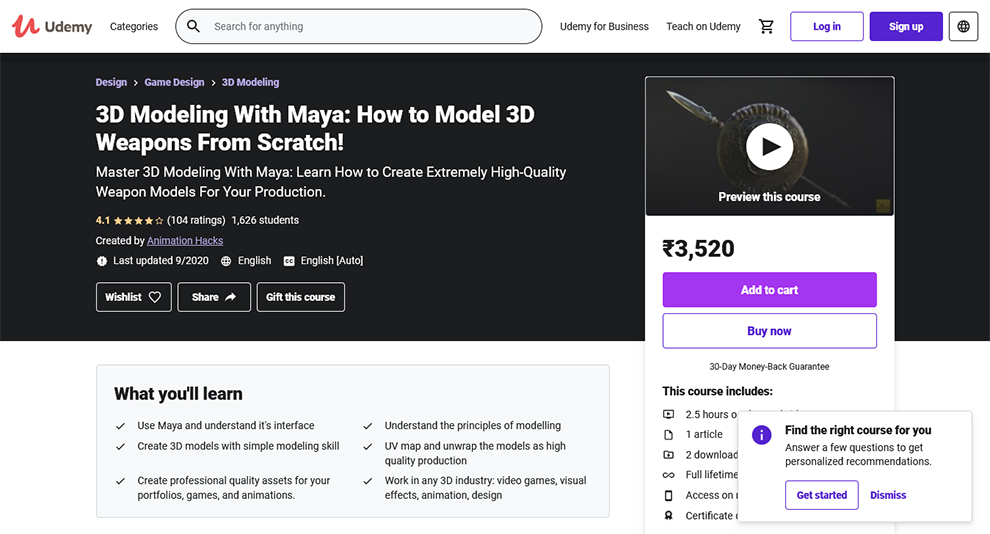The height and width of the screenshot is (534, 990).
Task: Click checkmark beside UV map and unwrap
Action: pos(367,446)
